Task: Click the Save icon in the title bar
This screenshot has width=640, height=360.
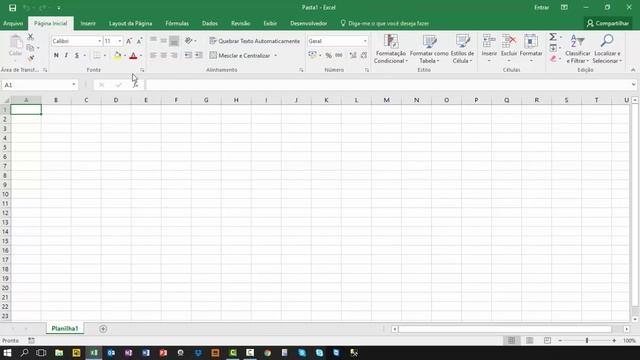Action: click(x=12, y=8)
